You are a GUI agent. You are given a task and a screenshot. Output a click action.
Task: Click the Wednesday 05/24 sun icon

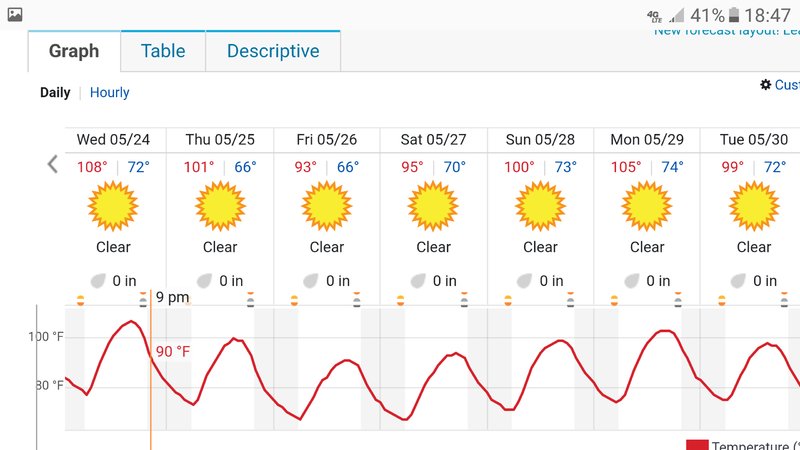(x=113, y=206)
